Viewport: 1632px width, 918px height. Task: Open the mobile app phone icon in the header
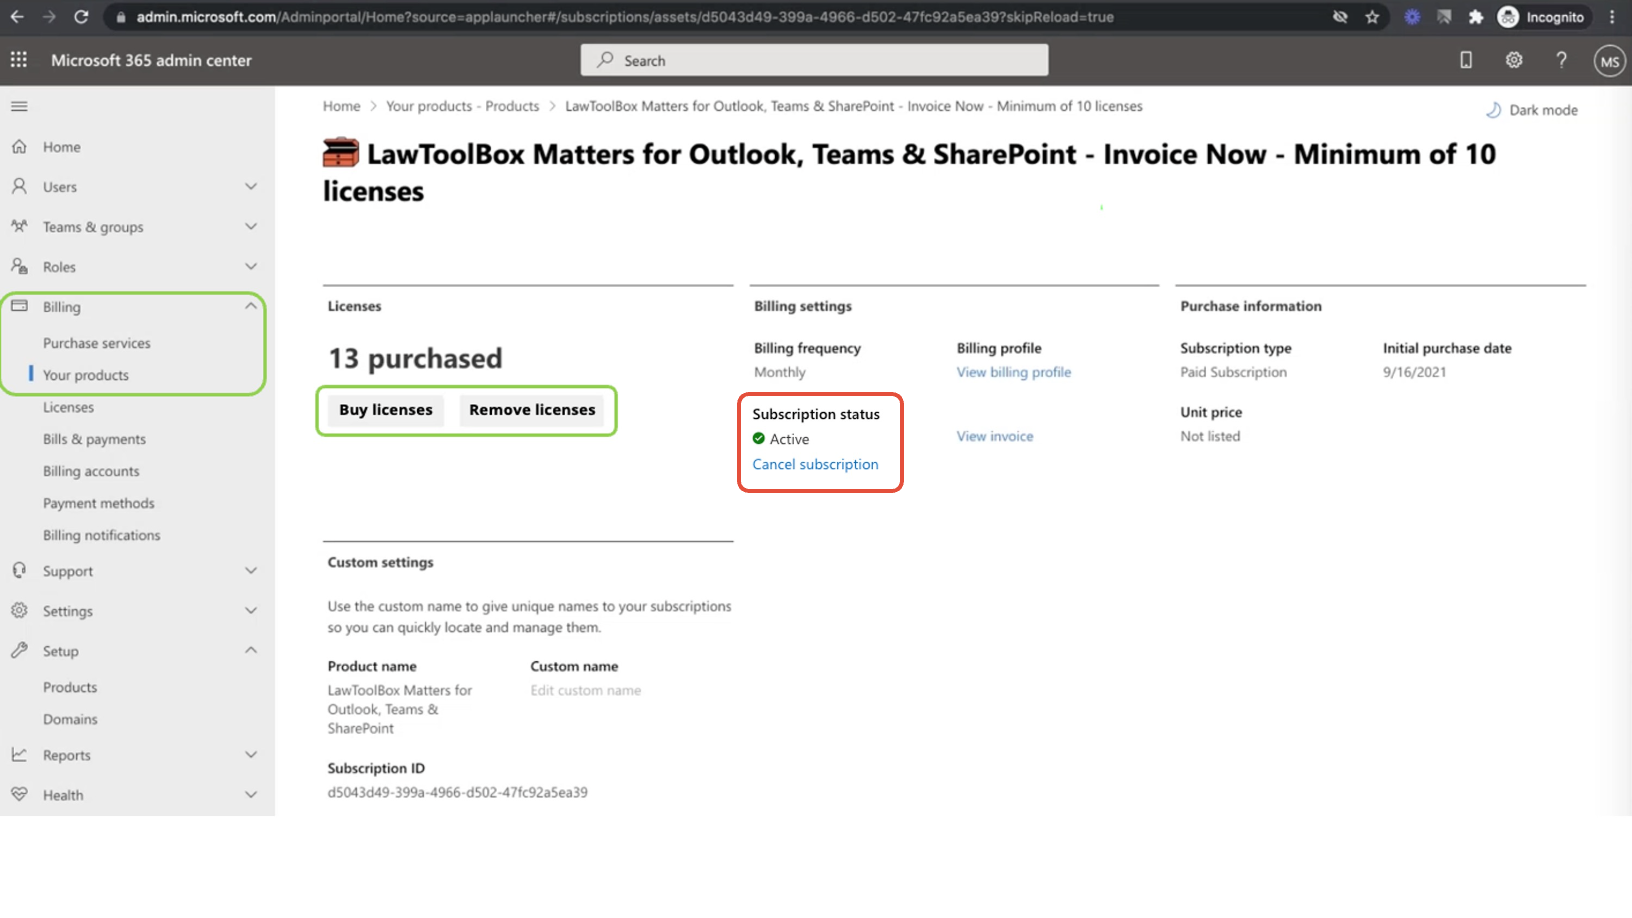1466,60
